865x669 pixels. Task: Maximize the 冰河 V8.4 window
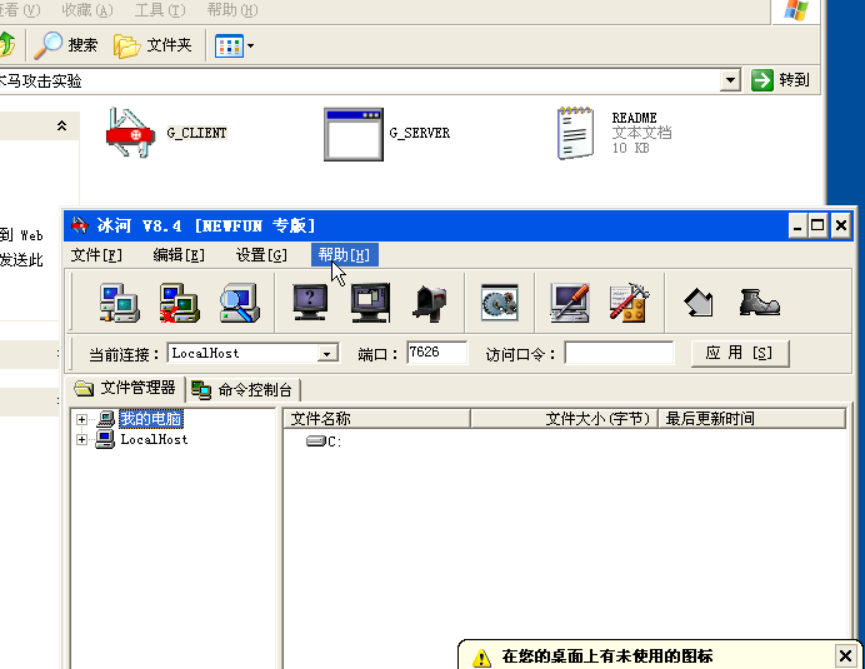[x=818, y=225]
